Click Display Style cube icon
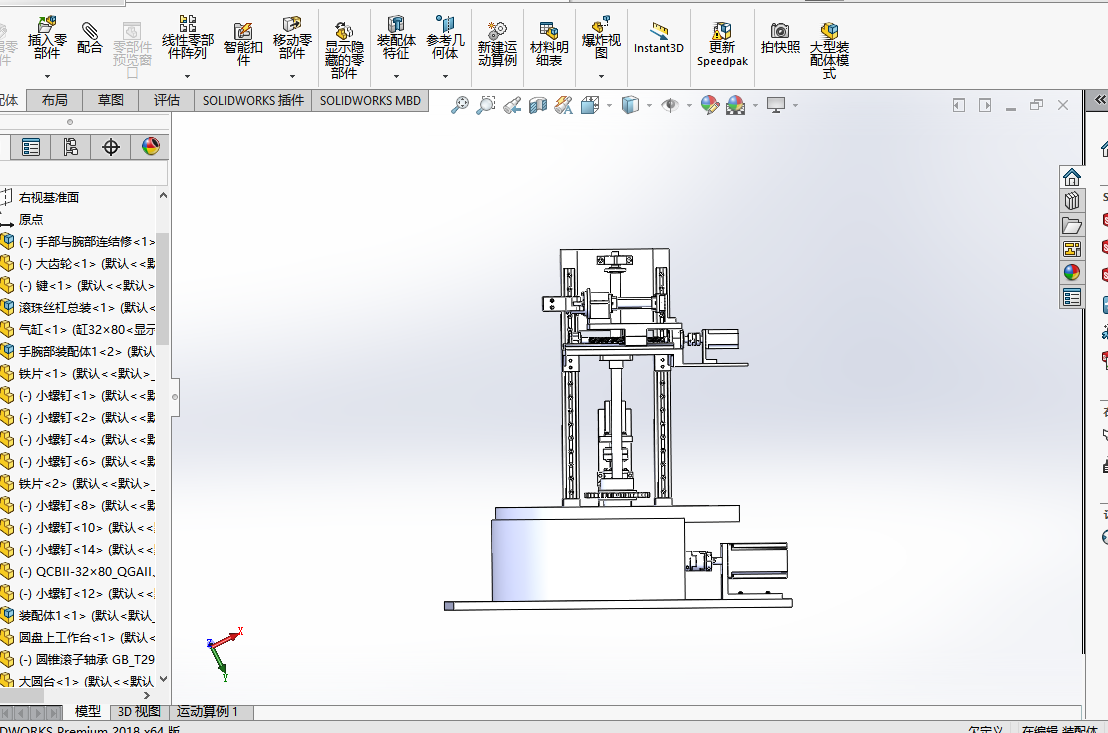 tap(630, 105)
